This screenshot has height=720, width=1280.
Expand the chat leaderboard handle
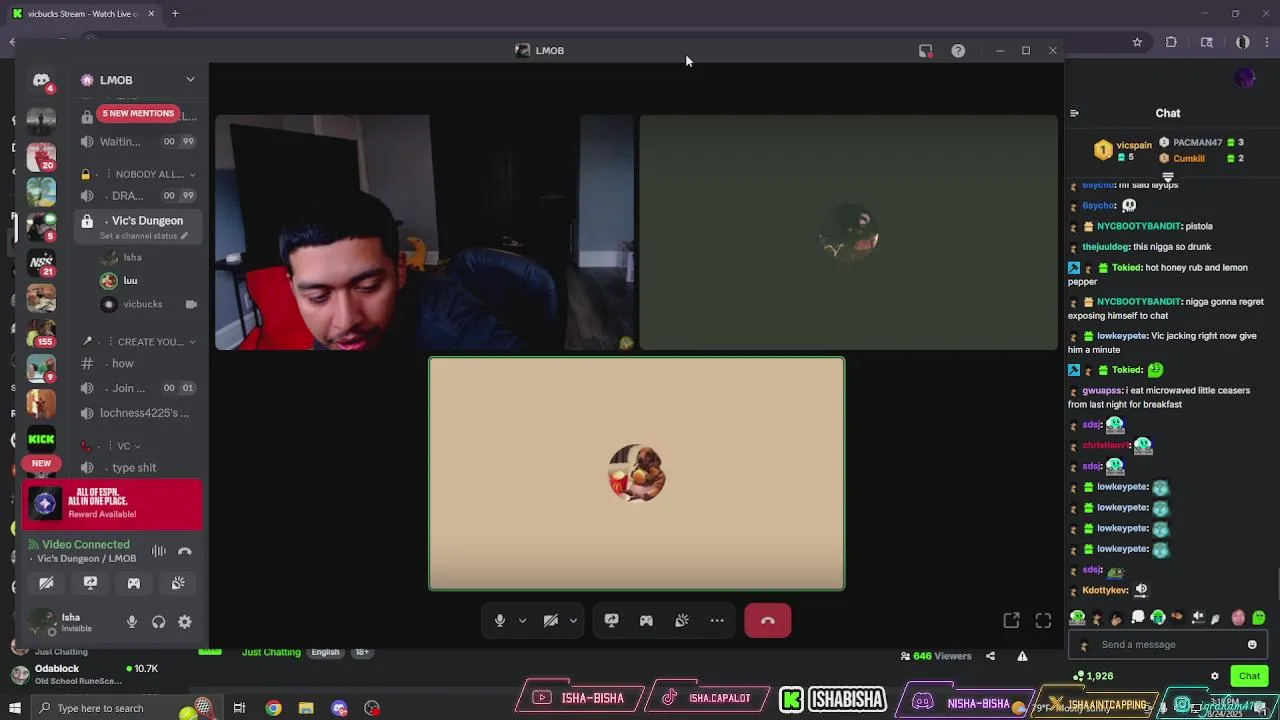1167,177
